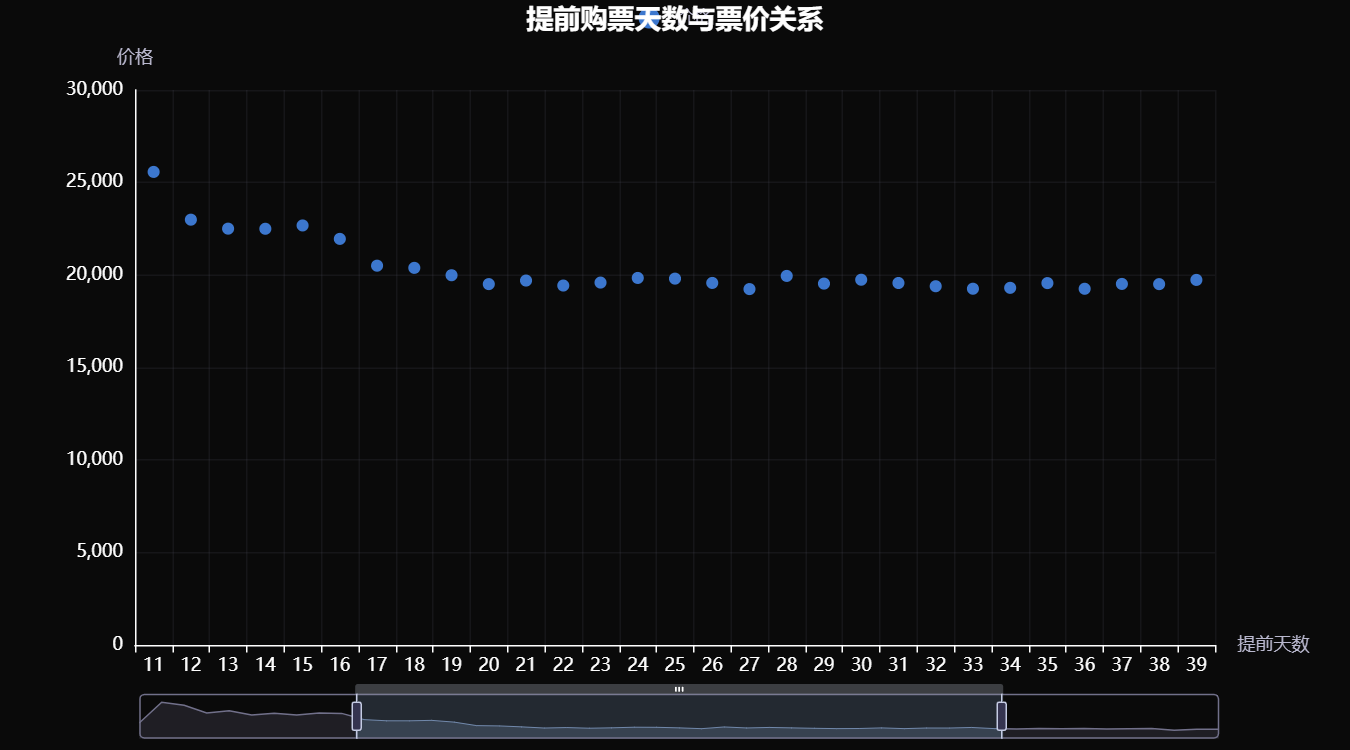Click the y-axis label 20,000

point(94,275)
